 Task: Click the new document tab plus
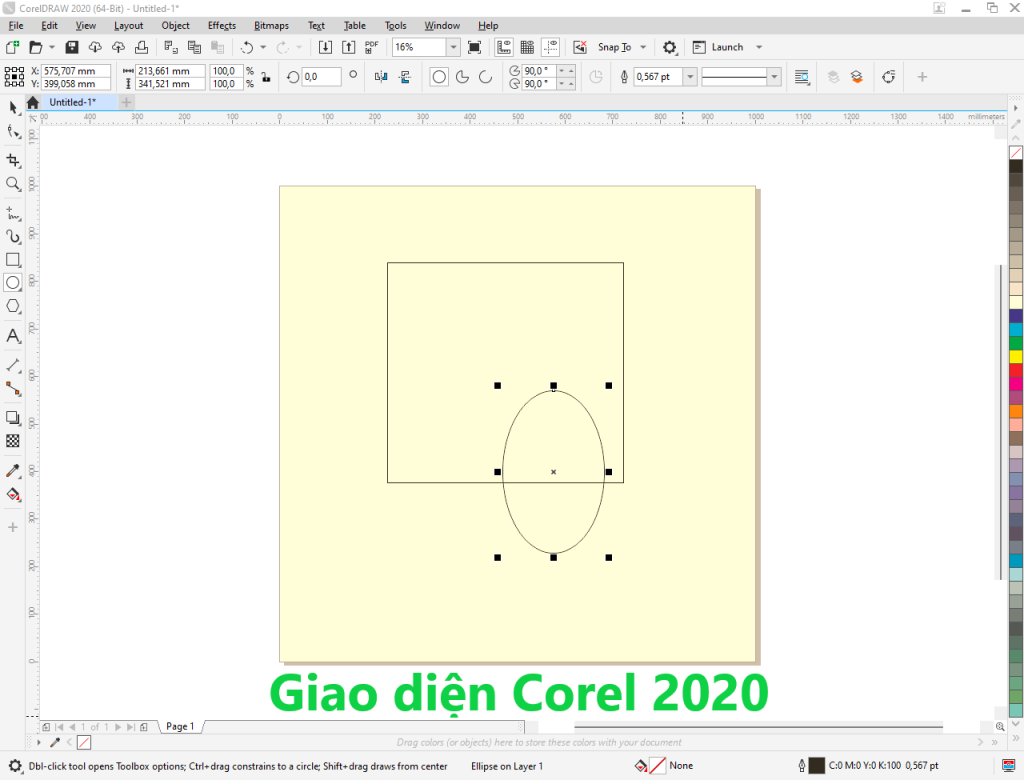127,102
